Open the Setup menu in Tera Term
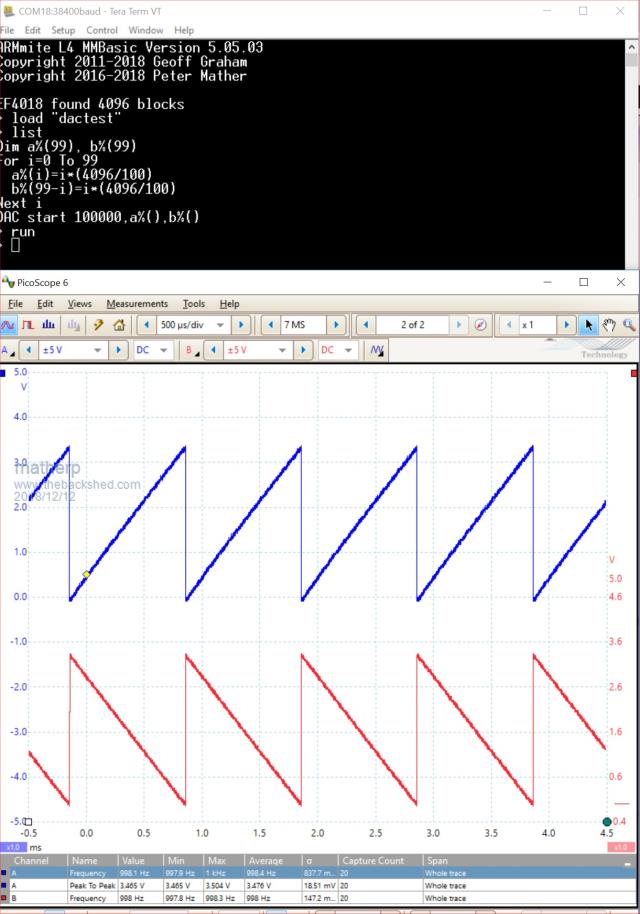Image resolution: width=640 pixels, height=914 pixels. (63, 30)
